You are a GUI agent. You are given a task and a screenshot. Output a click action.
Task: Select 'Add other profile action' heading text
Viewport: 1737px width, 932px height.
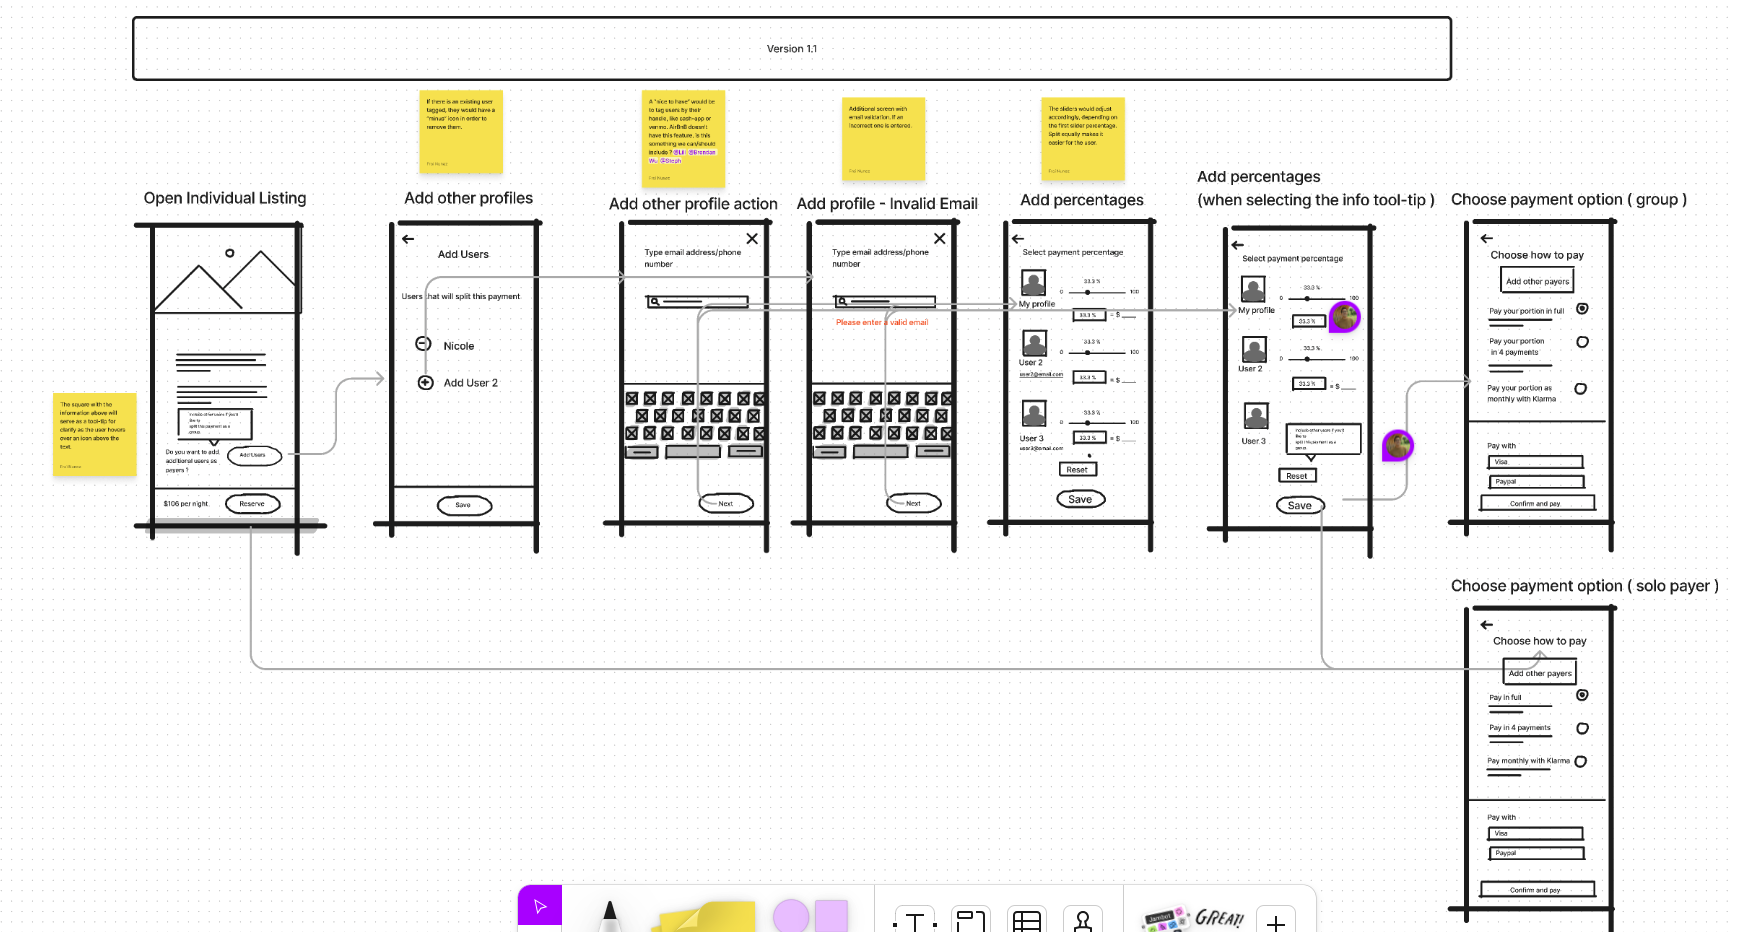click(693, 204)
